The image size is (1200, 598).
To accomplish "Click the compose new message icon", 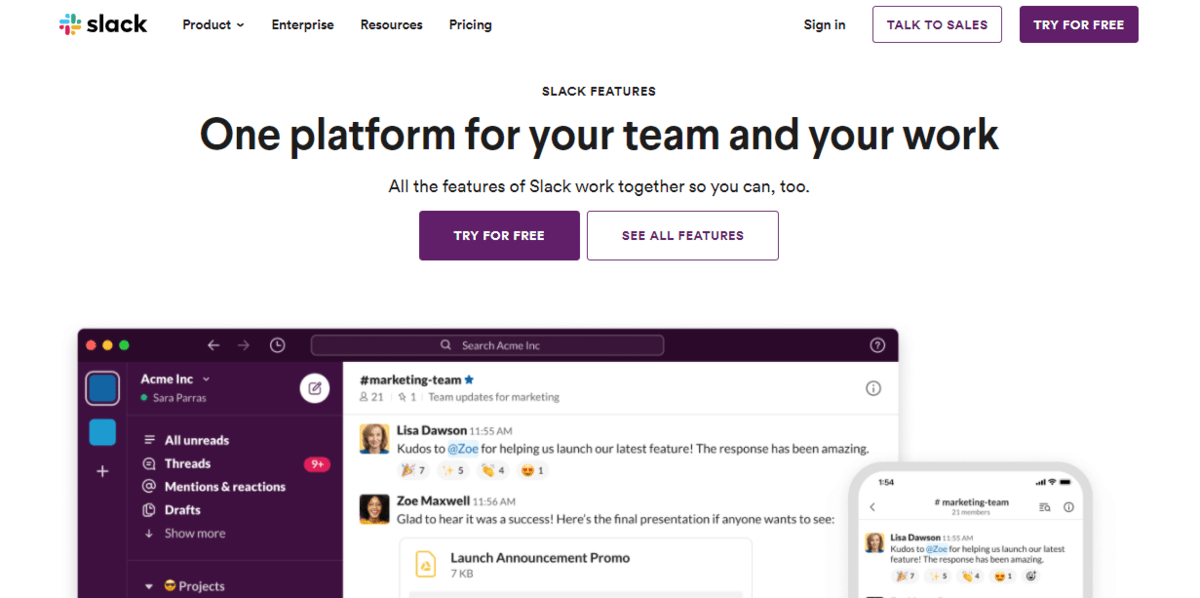I will coord(315,388).
